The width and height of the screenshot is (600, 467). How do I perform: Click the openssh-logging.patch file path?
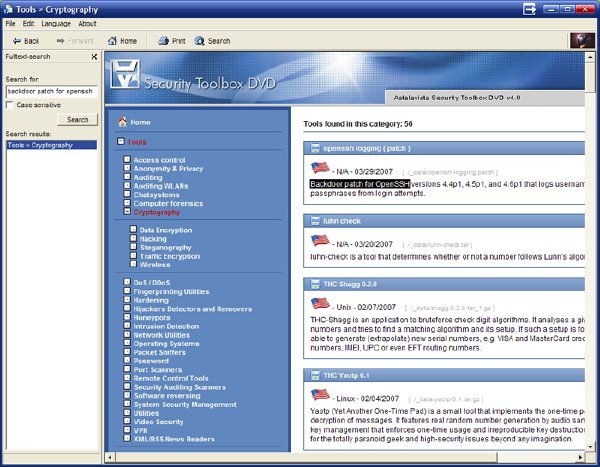450,173
